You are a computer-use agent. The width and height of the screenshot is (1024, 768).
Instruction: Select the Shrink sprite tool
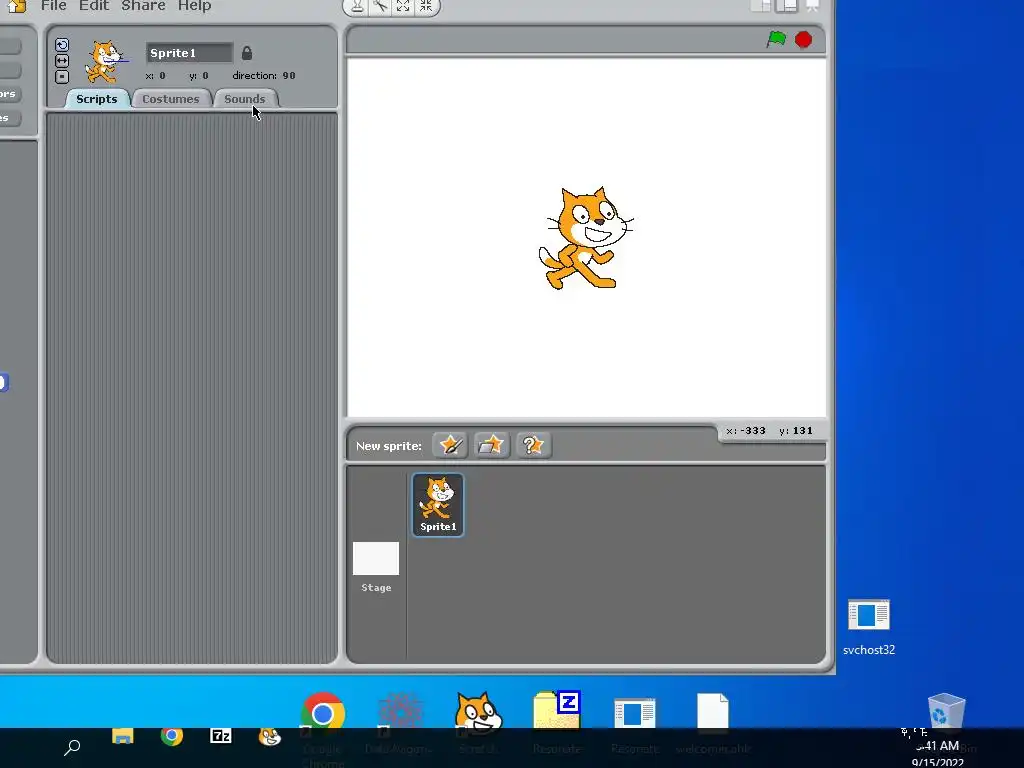[426, 7]
